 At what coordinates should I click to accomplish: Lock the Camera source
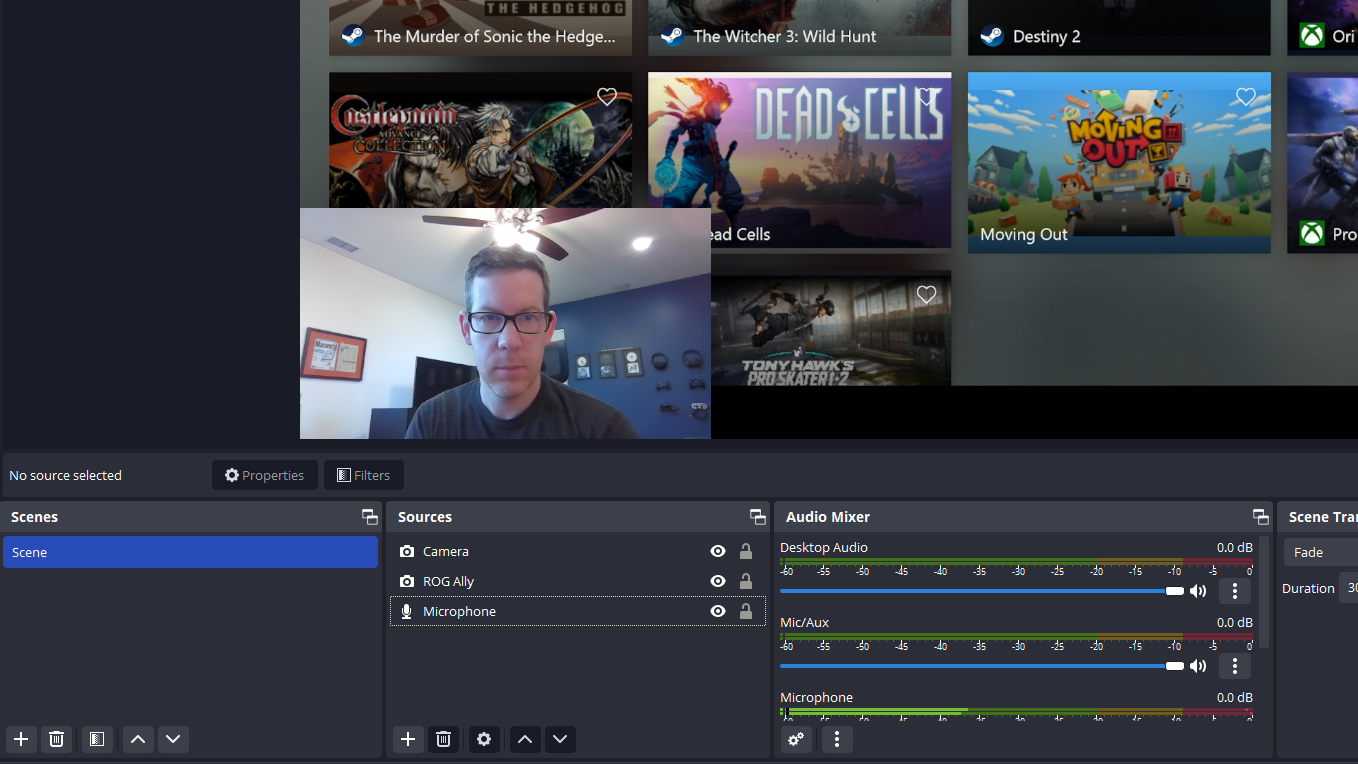[x=746, y=551]
